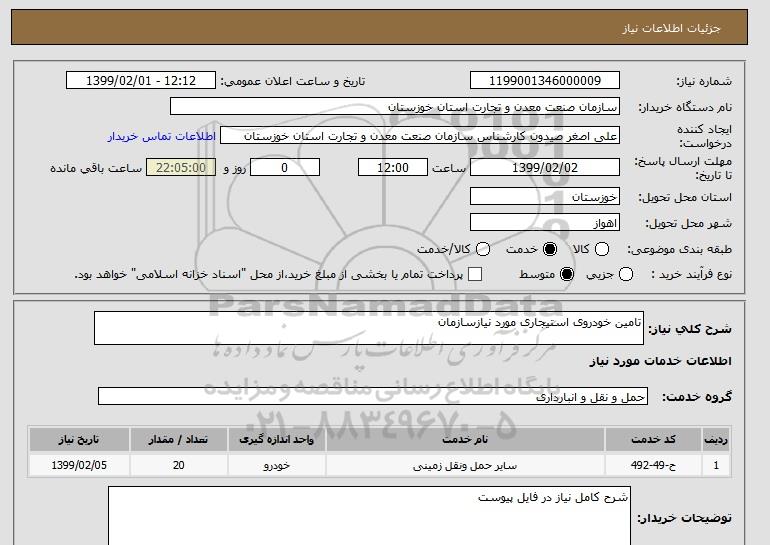Click the quantity cell 20
The height and width of the screenshot is (545, 770).
[x=178, y=465]
